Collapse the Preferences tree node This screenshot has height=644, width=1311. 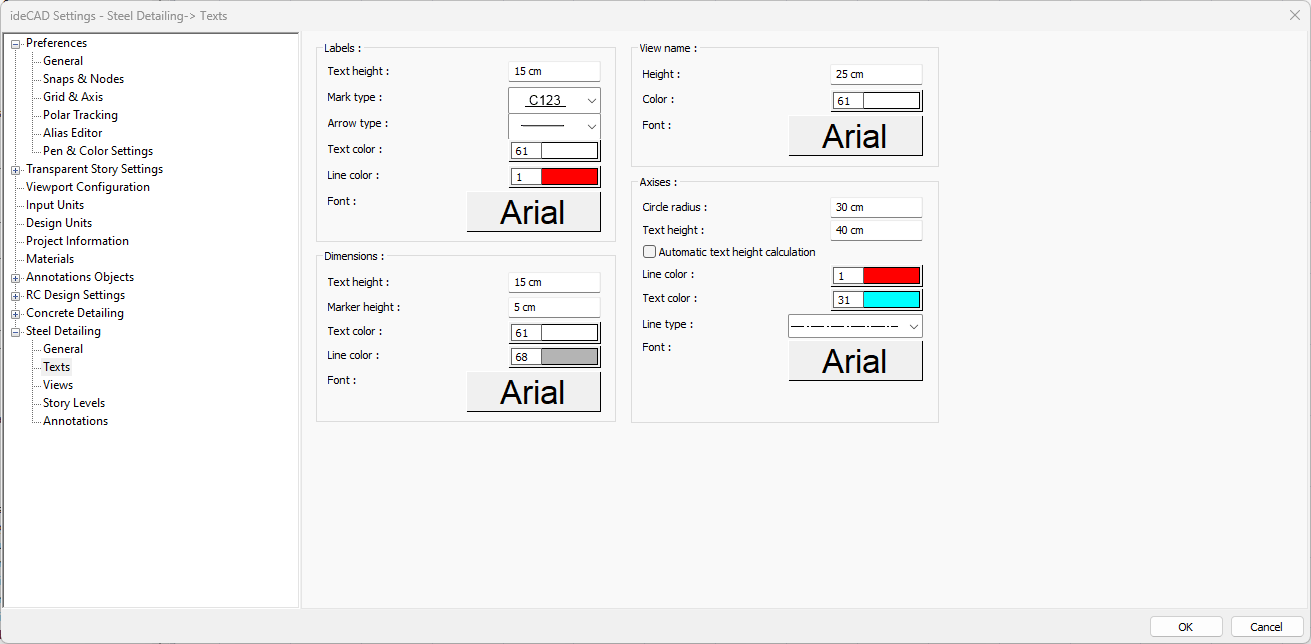tap(16, 44)
